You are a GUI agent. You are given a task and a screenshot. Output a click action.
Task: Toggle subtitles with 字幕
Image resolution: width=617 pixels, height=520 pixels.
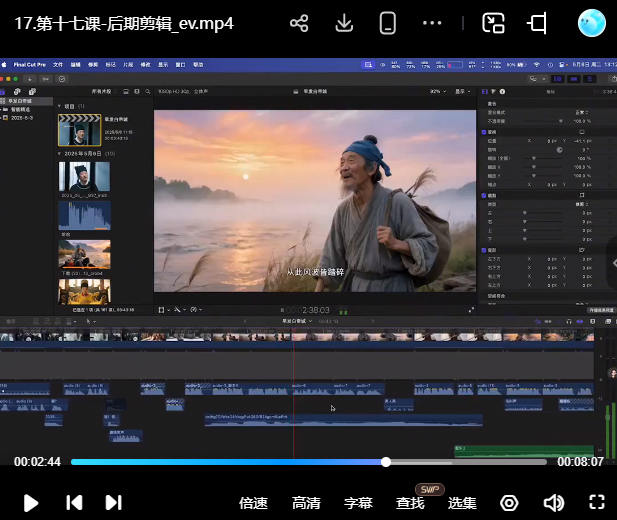(358, 503)
